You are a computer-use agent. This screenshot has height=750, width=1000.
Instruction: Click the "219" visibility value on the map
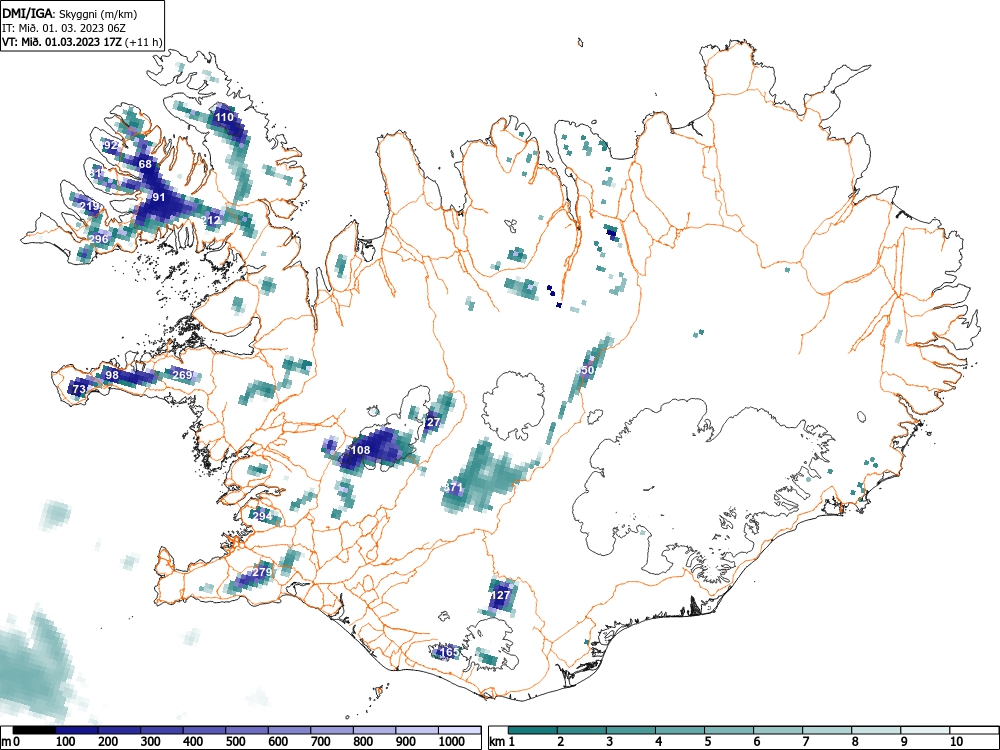coord(90,206)
